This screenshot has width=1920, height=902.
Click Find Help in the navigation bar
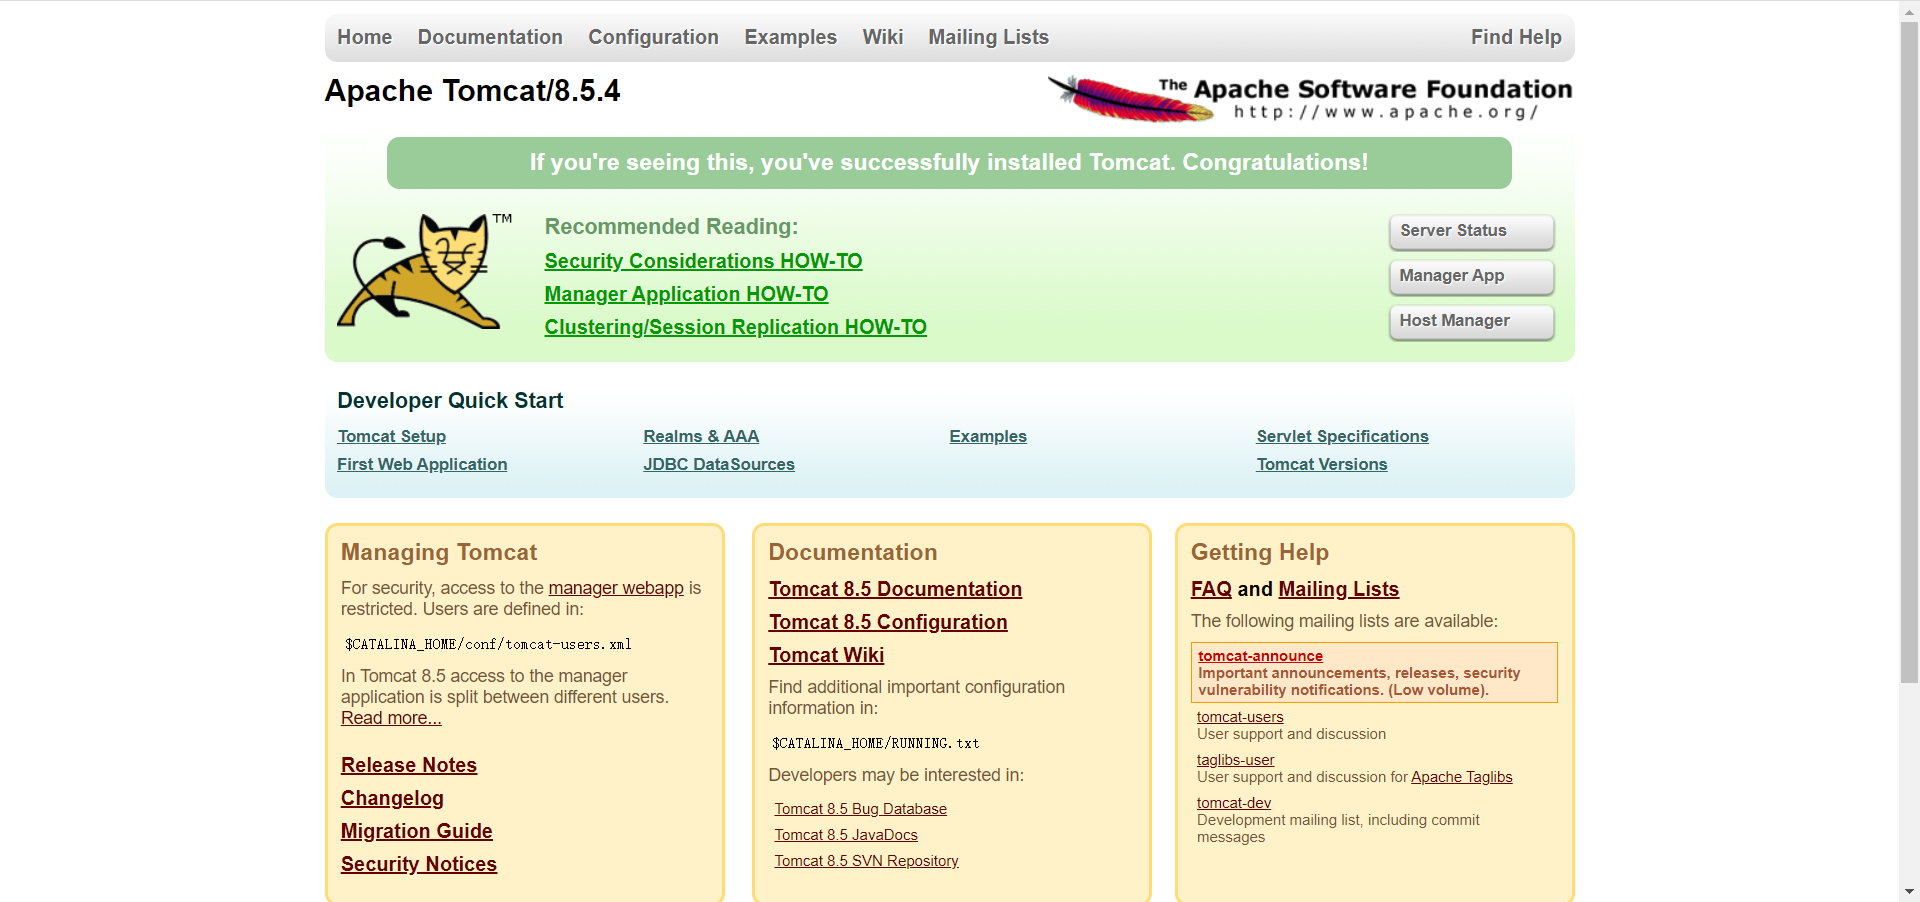(x=1516, y=37)
